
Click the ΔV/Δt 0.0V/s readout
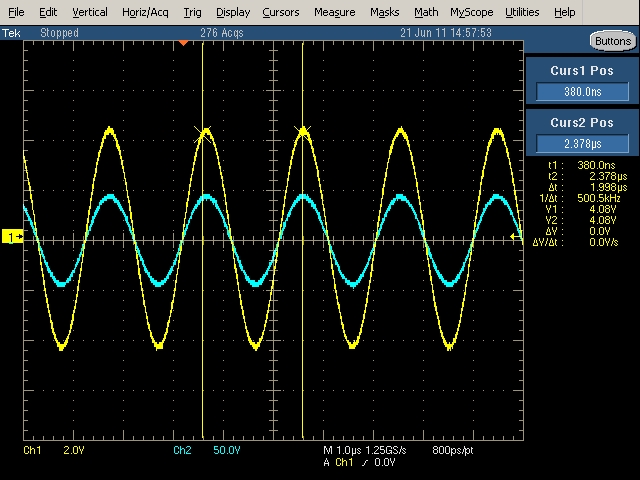click(x=576, y=242)
